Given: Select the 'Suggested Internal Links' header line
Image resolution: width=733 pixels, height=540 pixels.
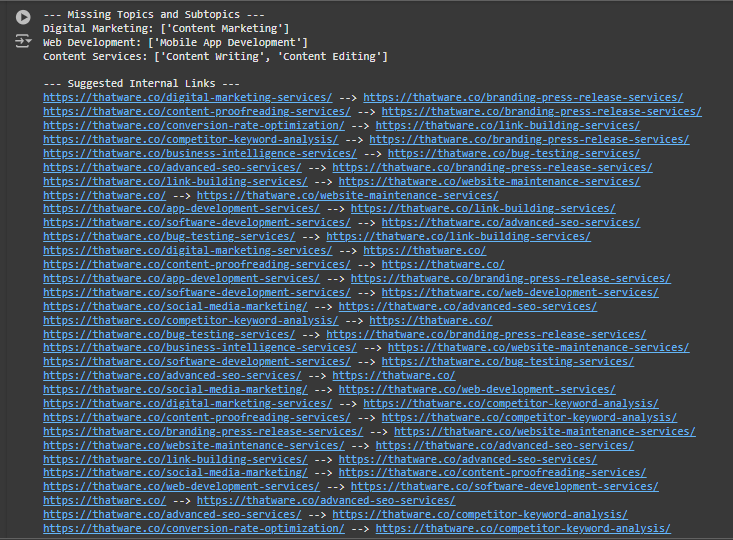Looking at the screenshot, I should pos(142,84).
